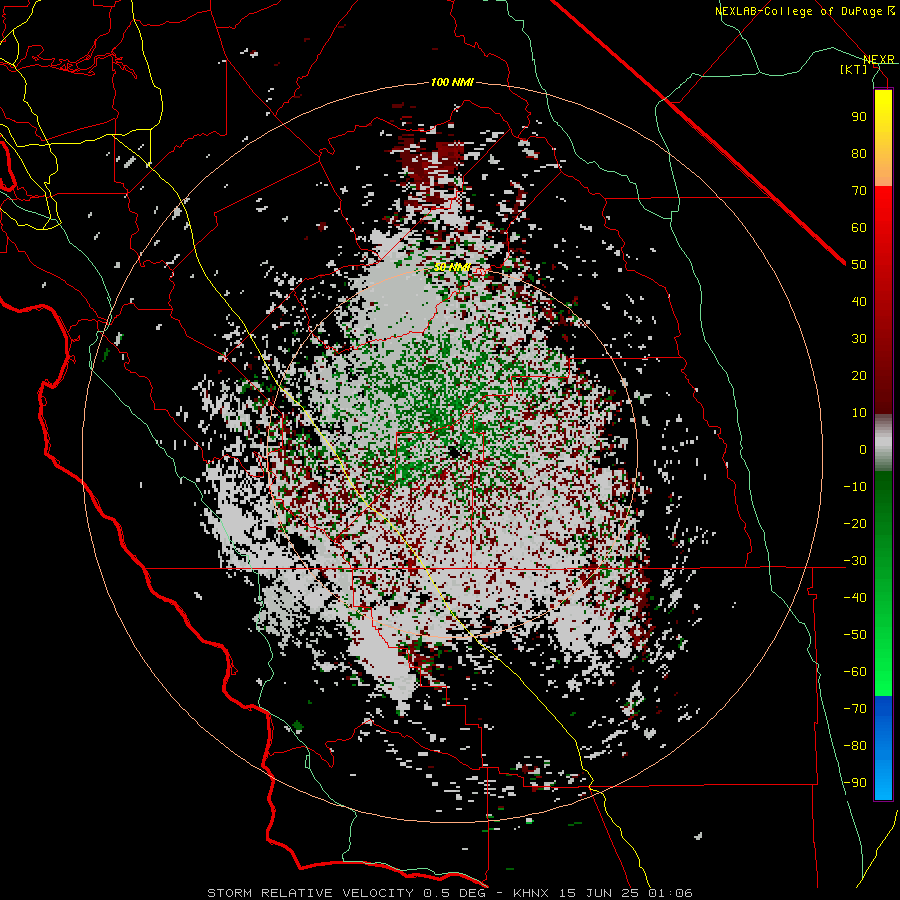Click the 30 value on the velocity scale
Viewport: 900px width, 900px height.
(859, 339)
